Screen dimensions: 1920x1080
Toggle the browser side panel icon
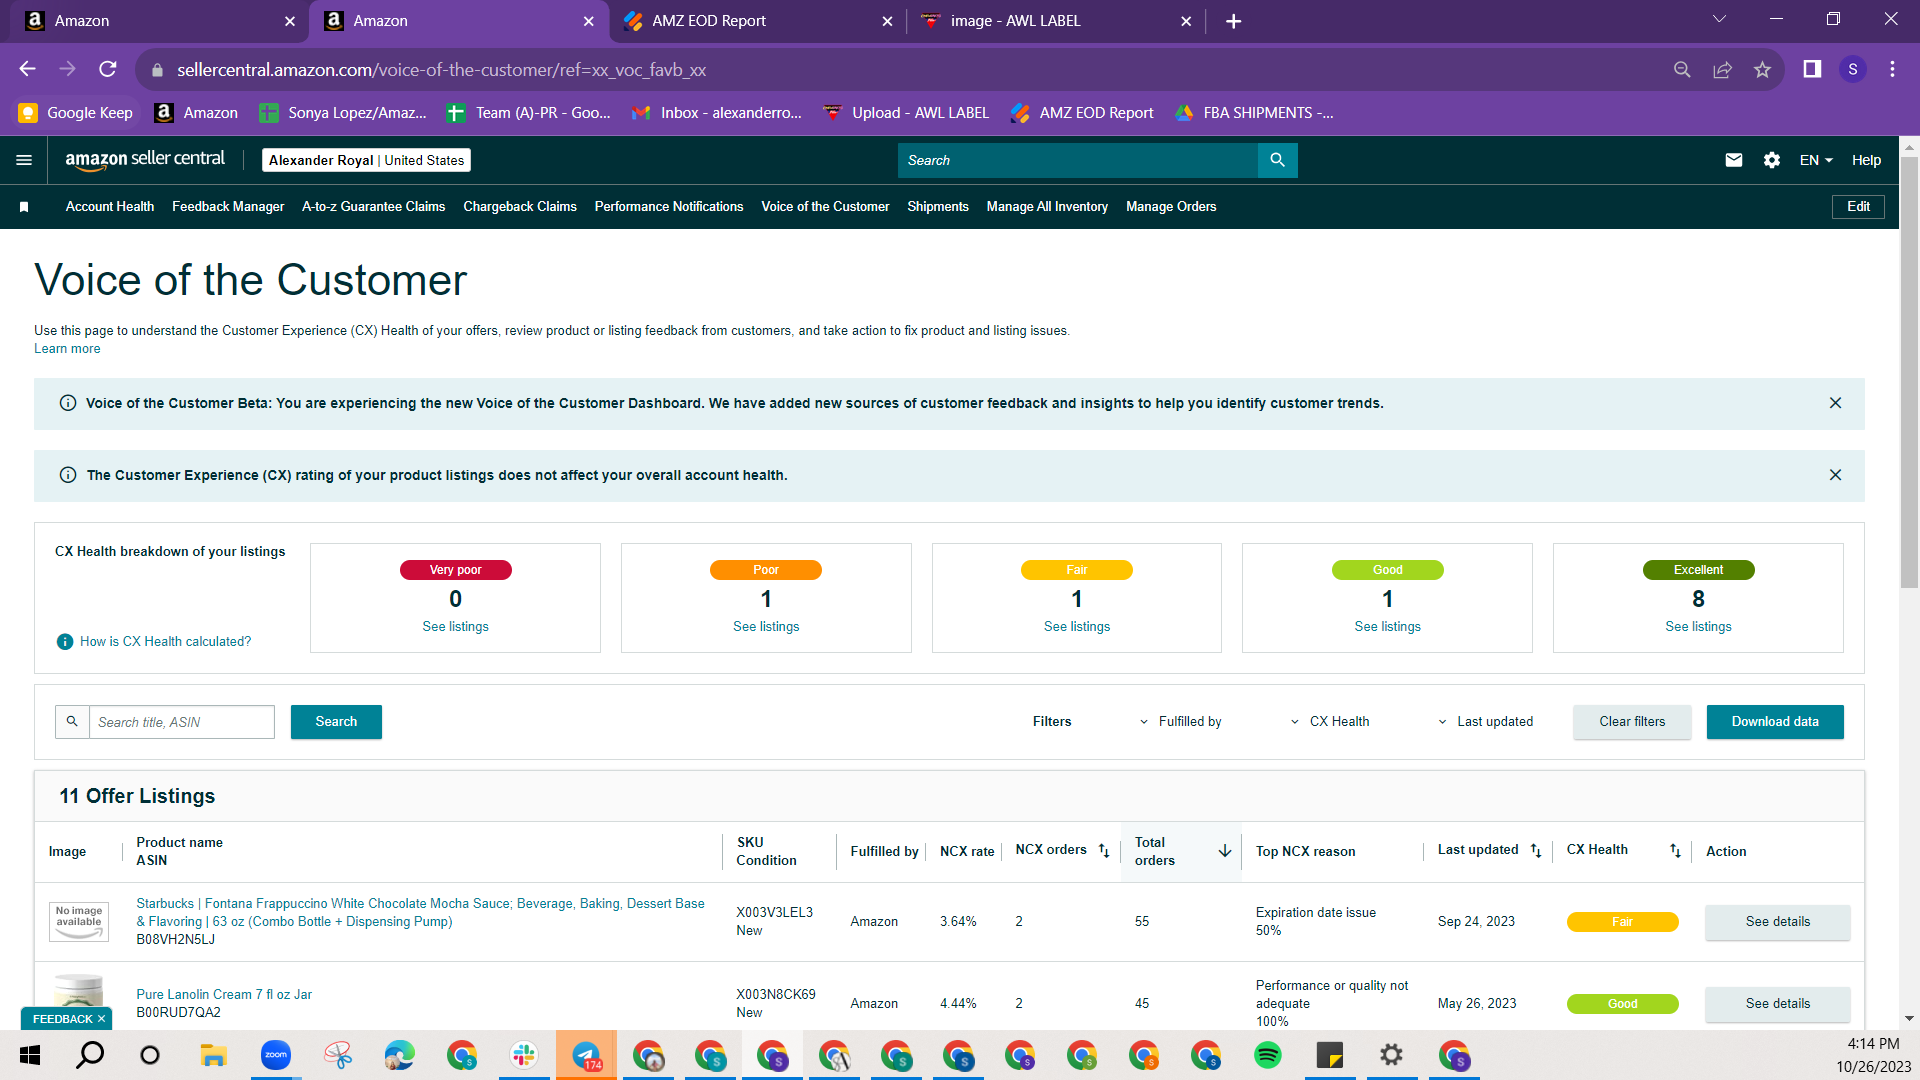coord(1812,69)
